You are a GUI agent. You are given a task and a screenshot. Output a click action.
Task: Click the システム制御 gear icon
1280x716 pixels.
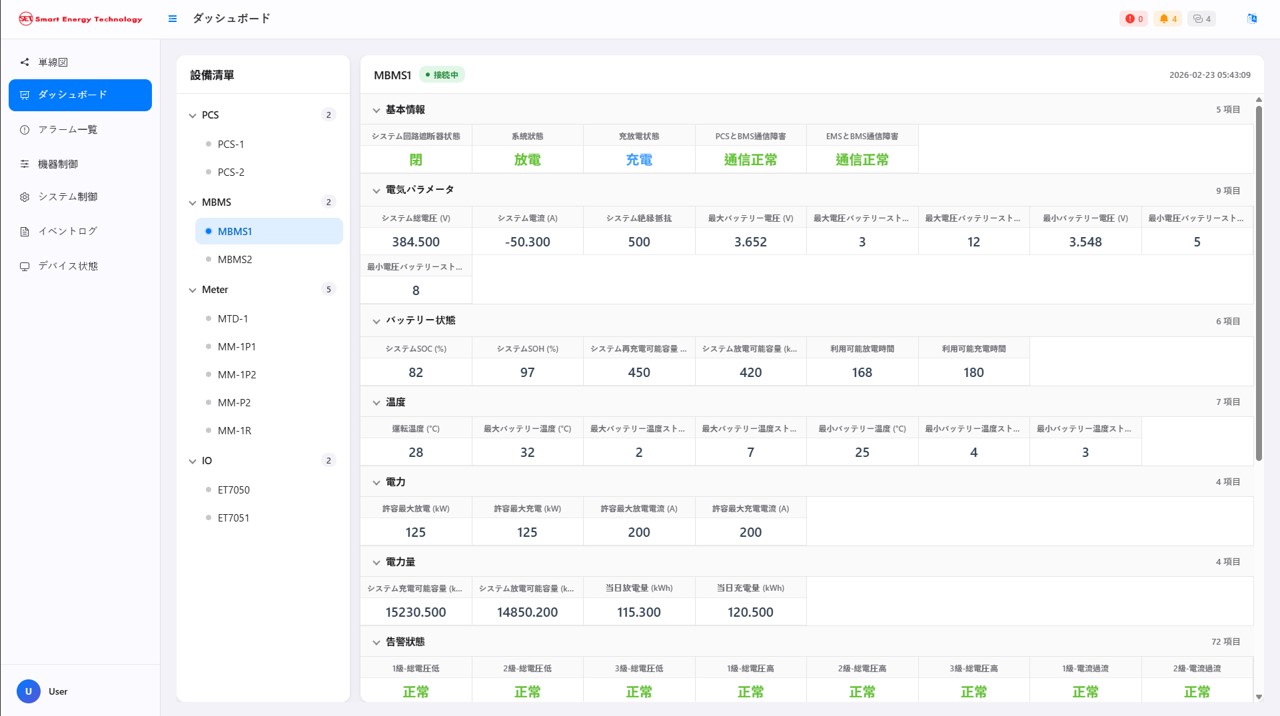click(x=25, y=197)
